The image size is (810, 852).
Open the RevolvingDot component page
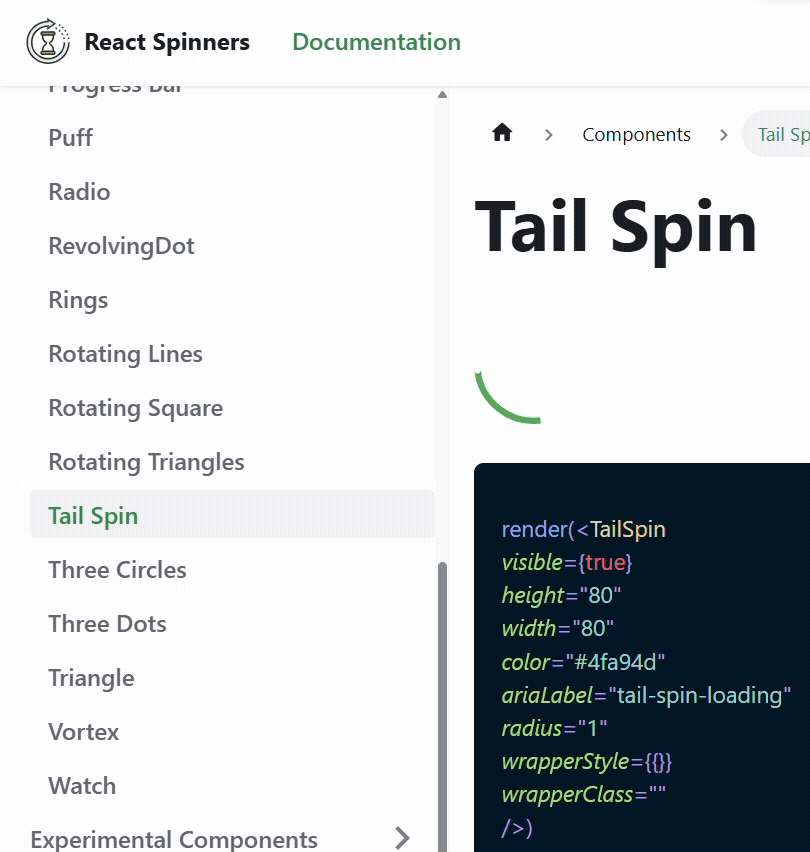pos(121,246)
